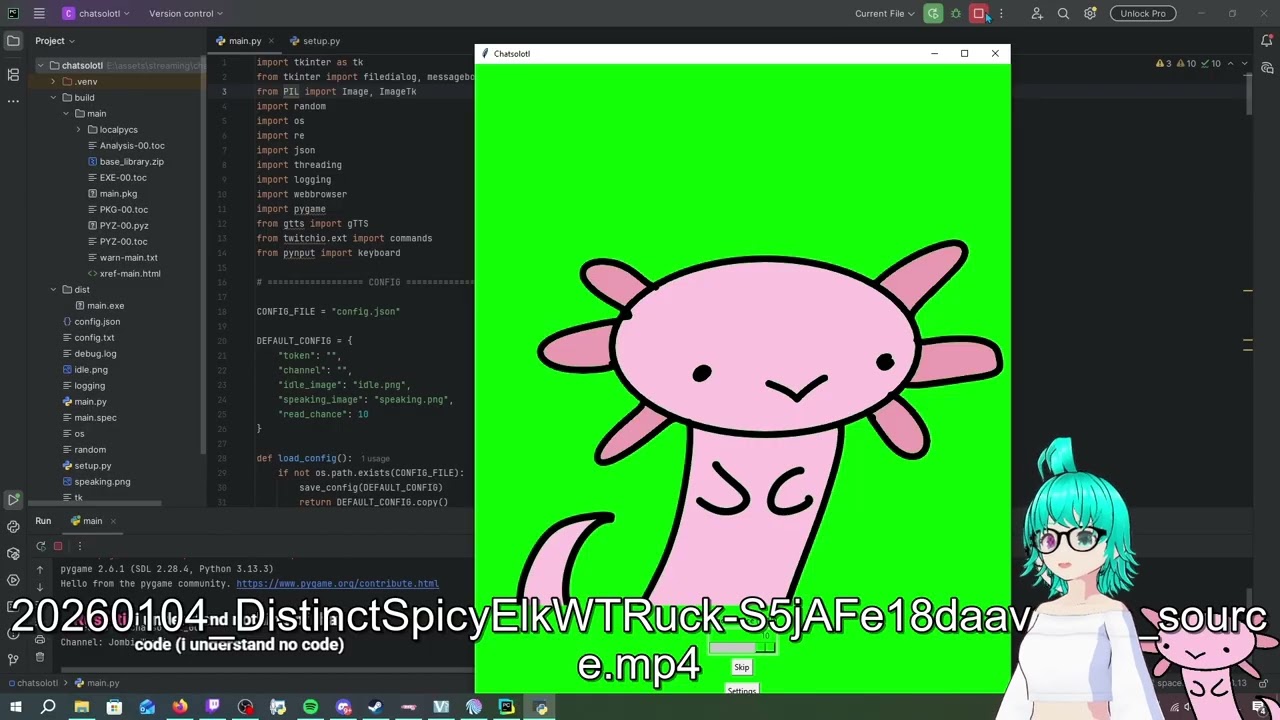Image resolution: width=1280 pixels, height=720 pixels.
Task: Click the Debug bug icon
Action: coord(956,13)
